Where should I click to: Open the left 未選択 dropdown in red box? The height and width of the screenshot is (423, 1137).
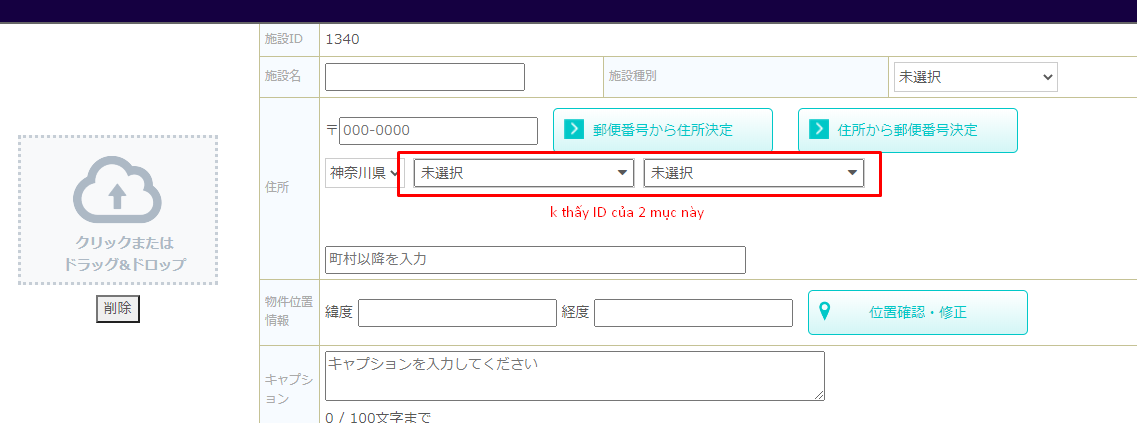523,173
